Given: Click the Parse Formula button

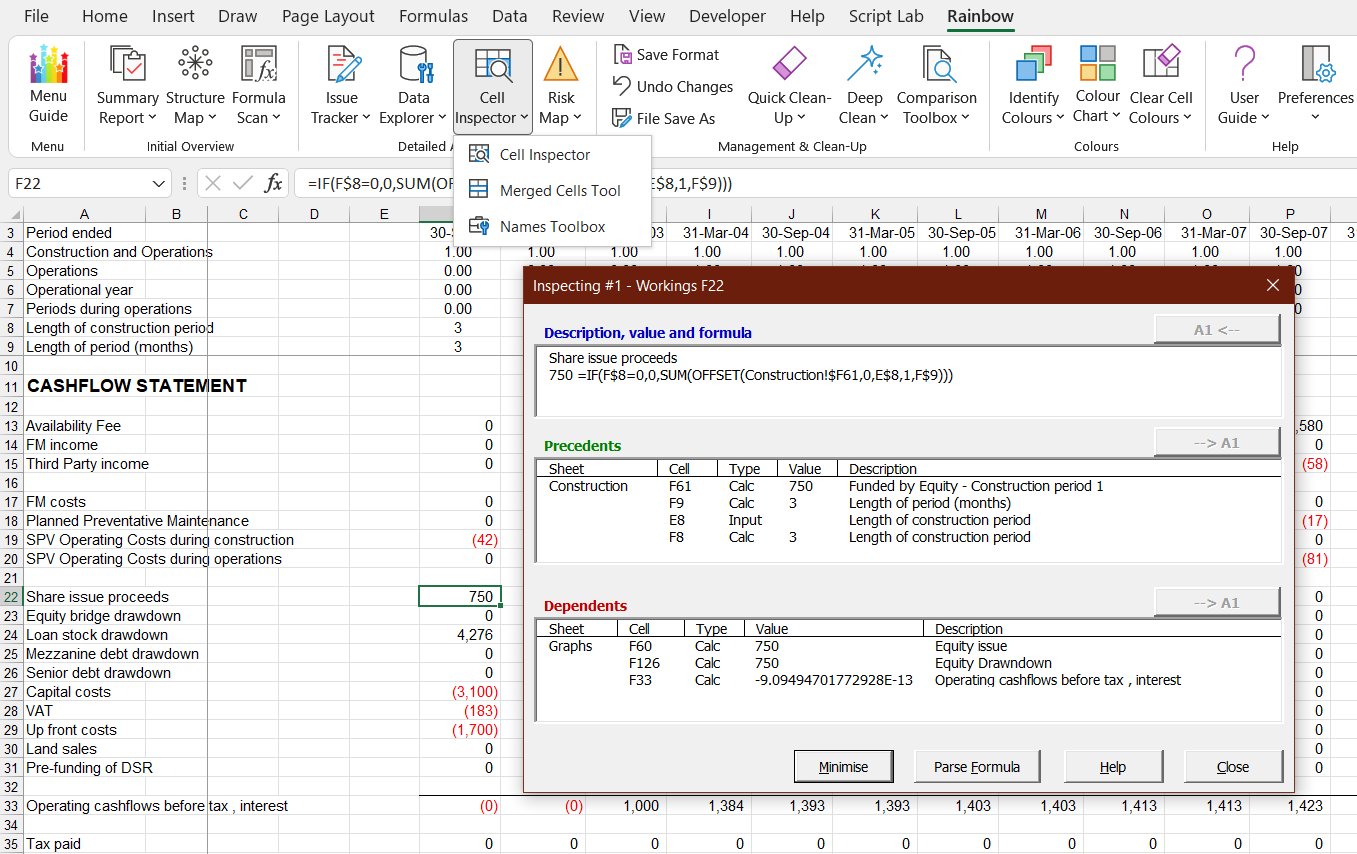Looking at the screenshot, I should pyautogui.click(x=977, y=767).
